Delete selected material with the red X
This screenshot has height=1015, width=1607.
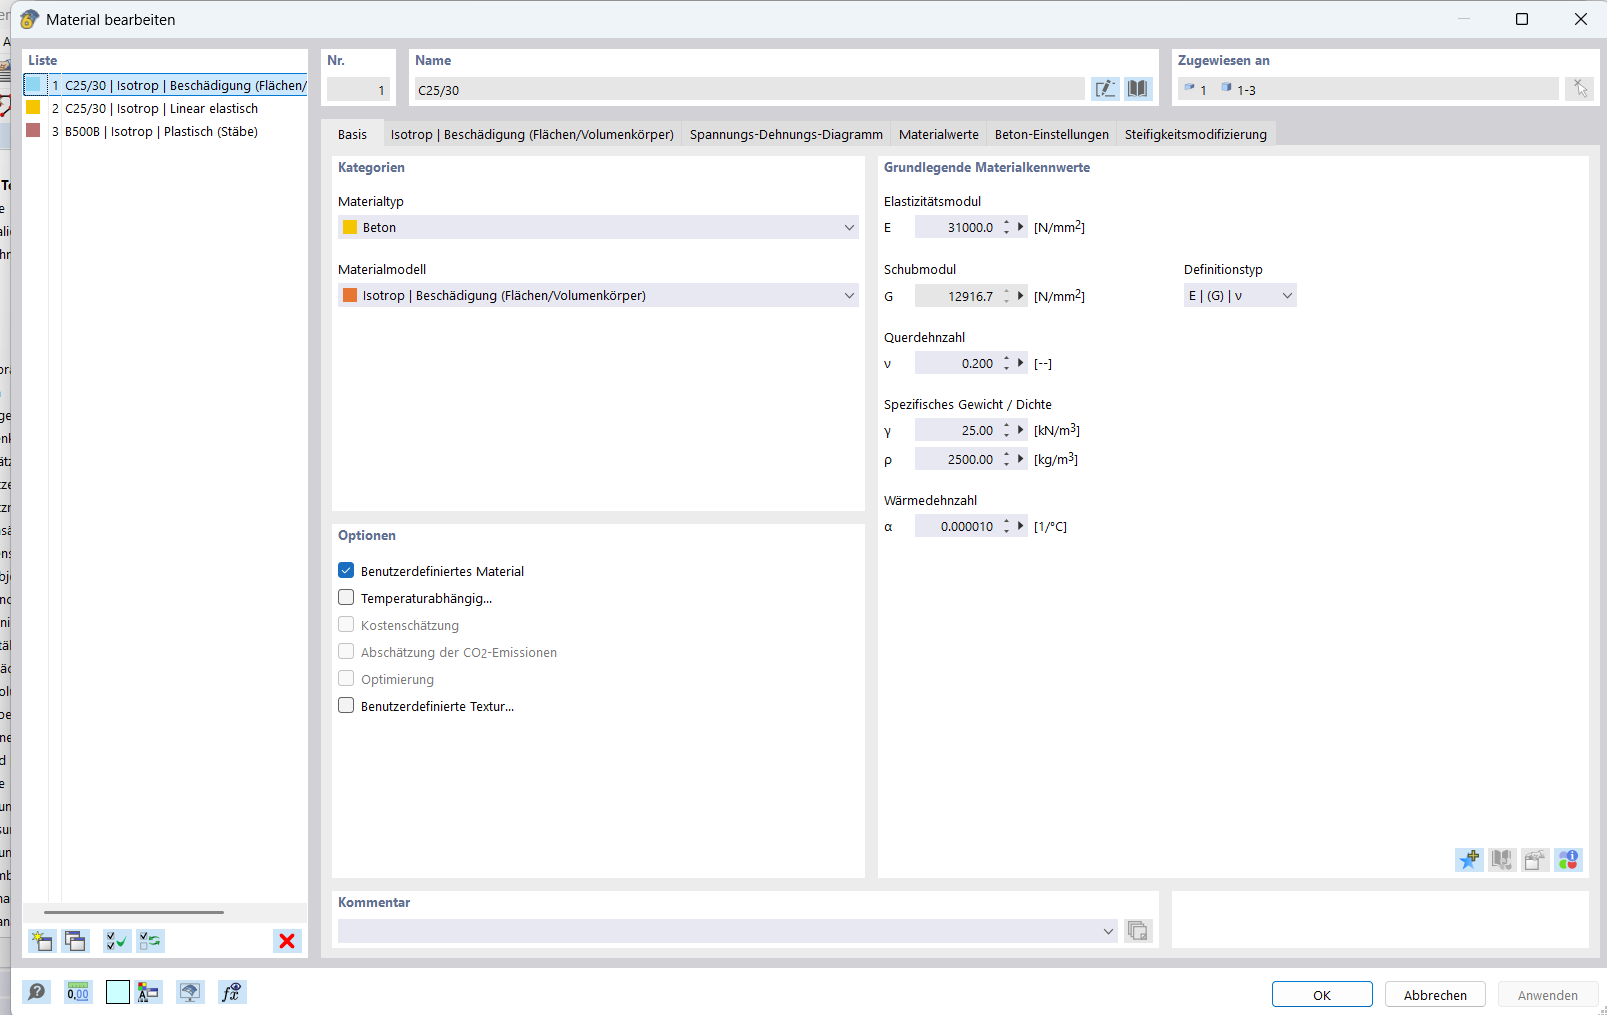click(x=287, y=941)
